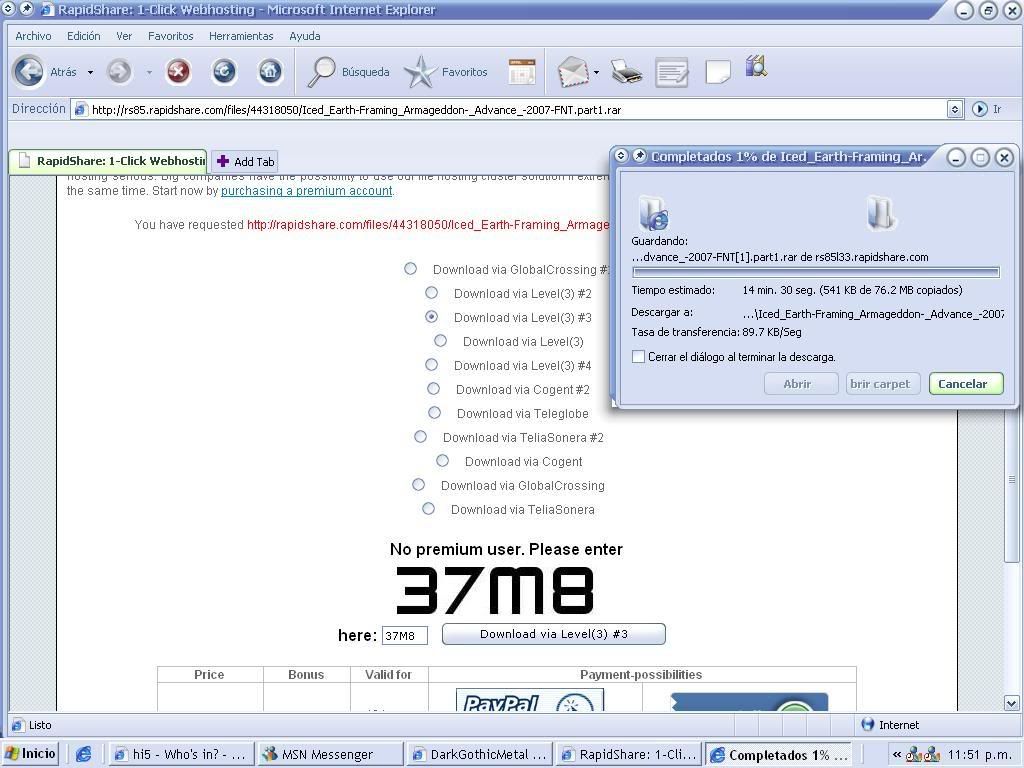This screenshot has width=1024, height=768.
Task: Select Download via Level(3) #2 radio
Action: (432, 293)
